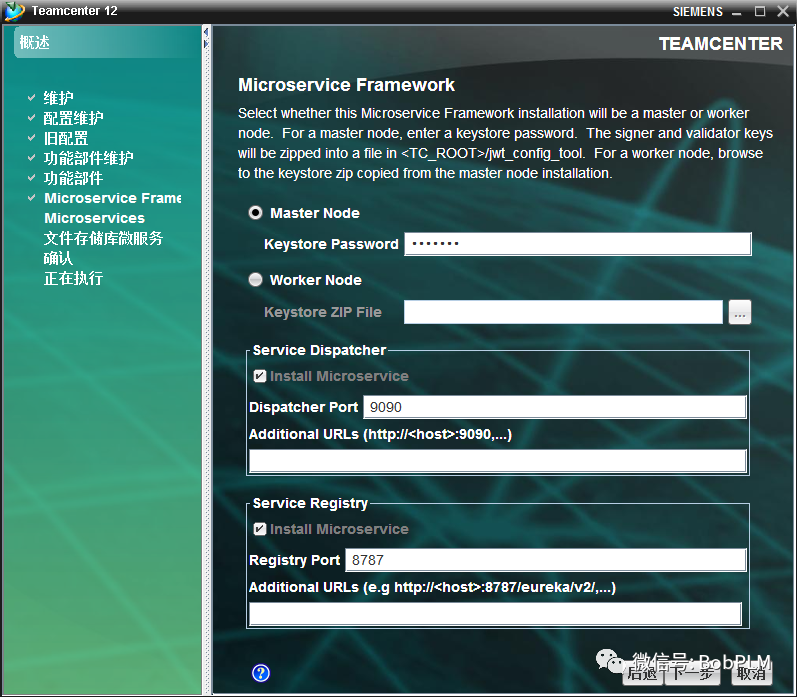Select the 配置维护 step
This screenshot has width=797, height=697.
tap(73, 118)
